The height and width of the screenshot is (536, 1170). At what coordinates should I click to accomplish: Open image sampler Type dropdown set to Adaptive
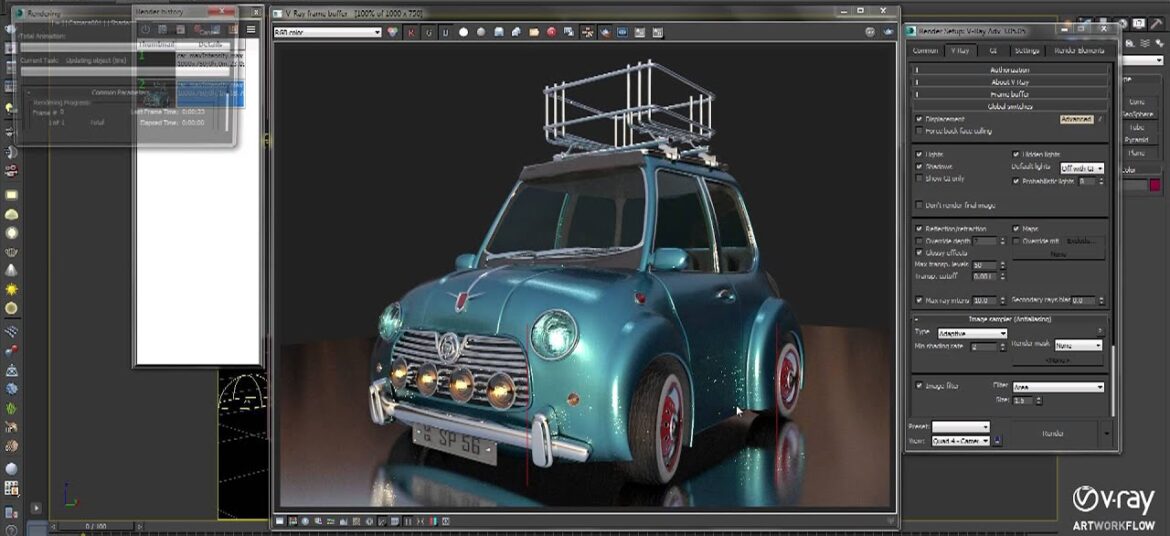click(972, 333)
